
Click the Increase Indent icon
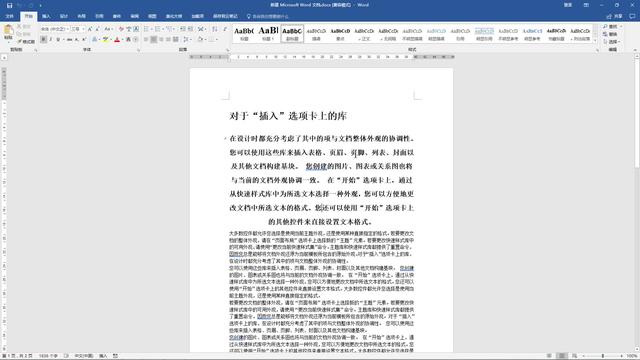[190, 29]
